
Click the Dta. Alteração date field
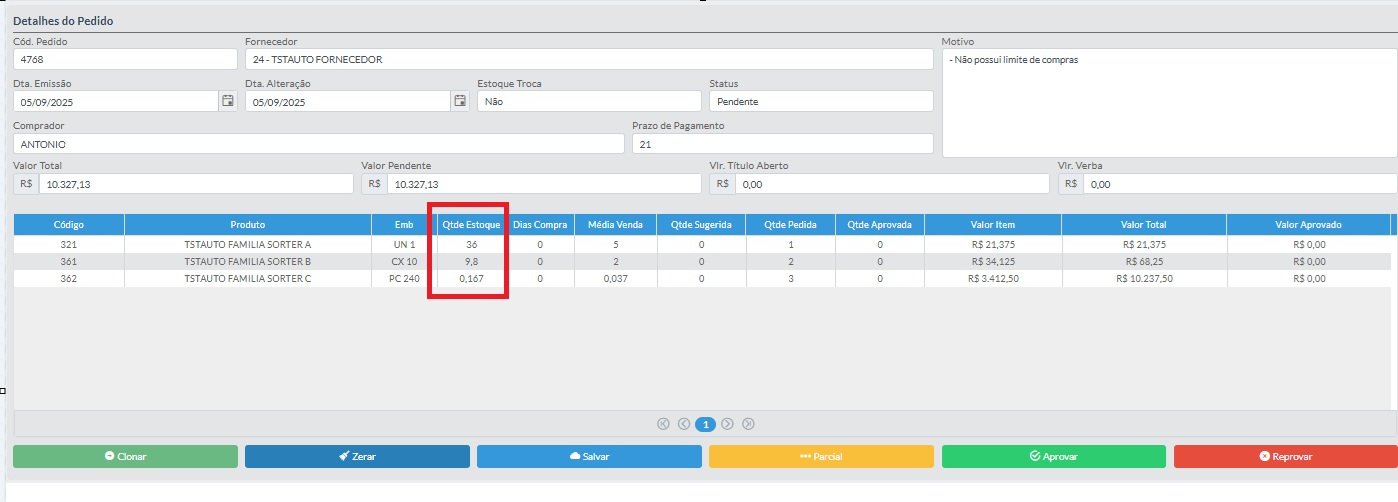[x=348, y=101]
